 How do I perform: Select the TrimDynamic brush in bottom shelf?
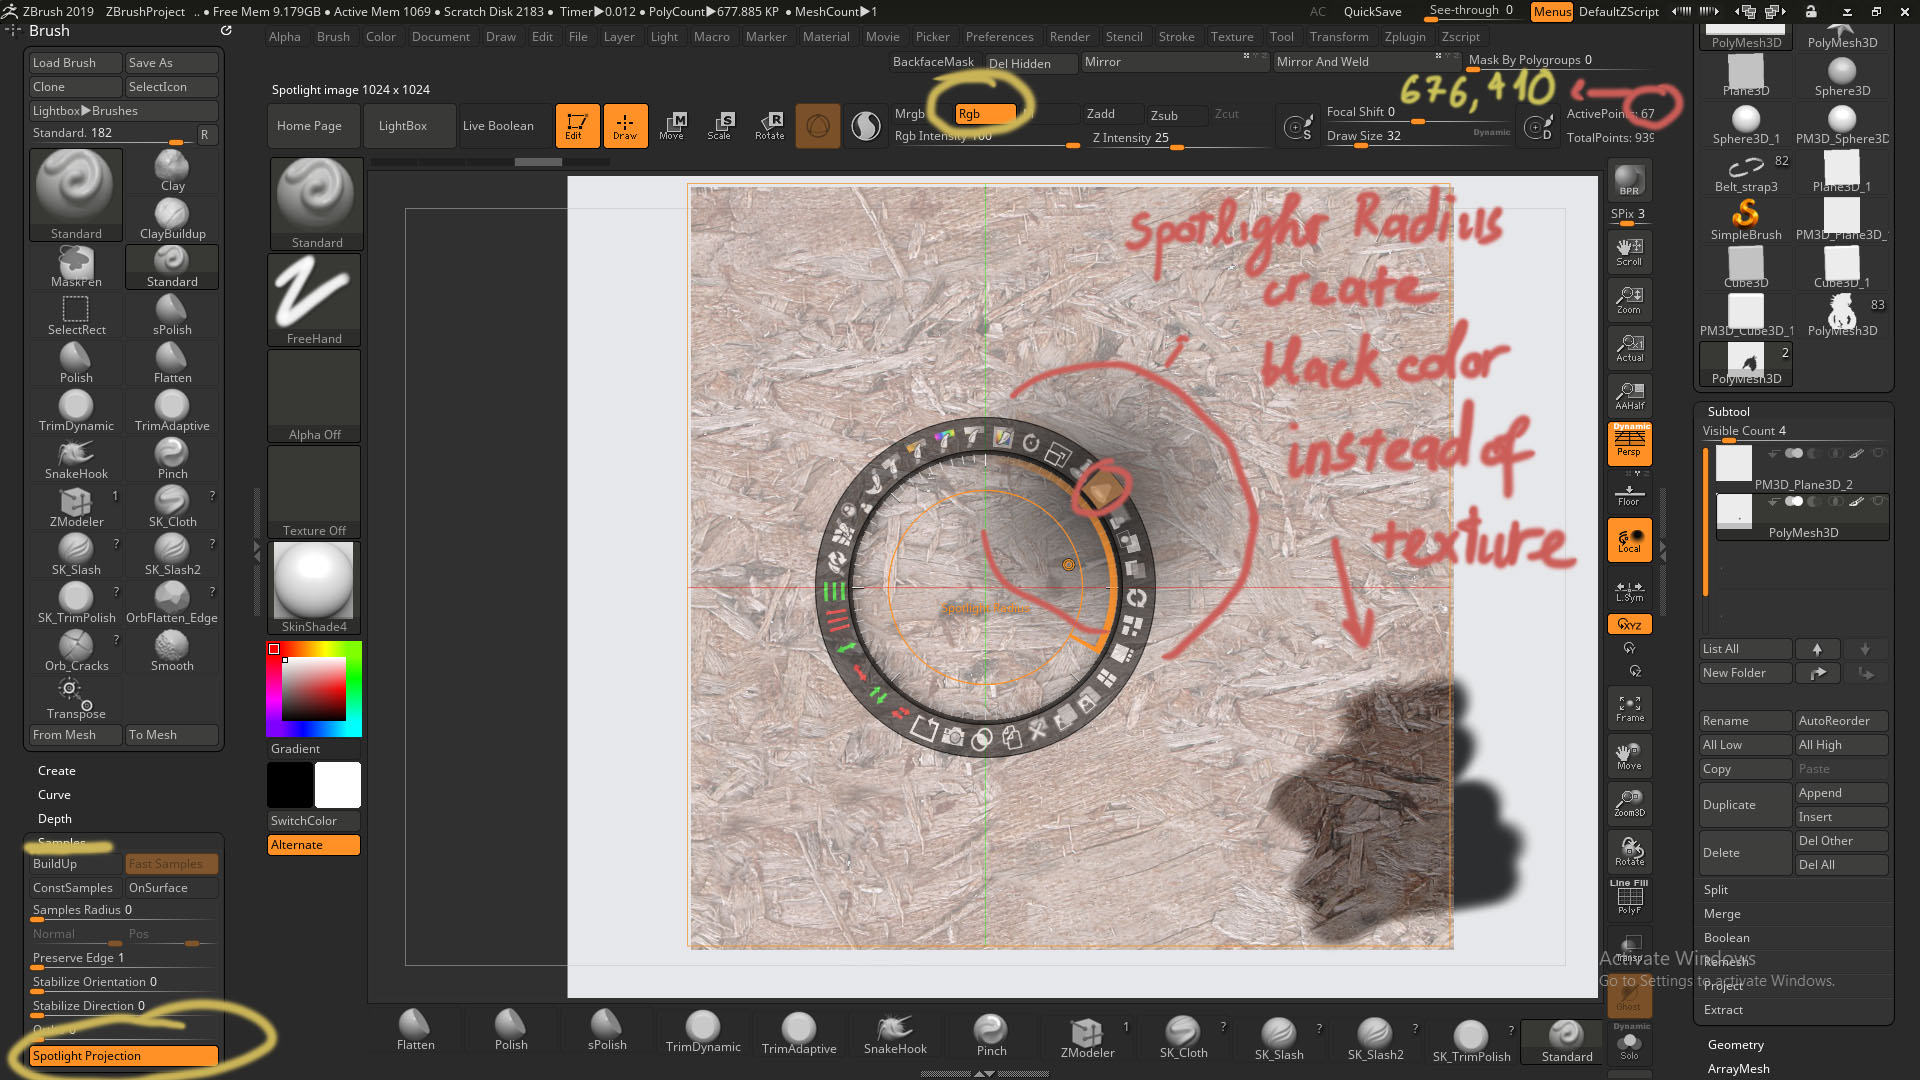pos(703,1034)
